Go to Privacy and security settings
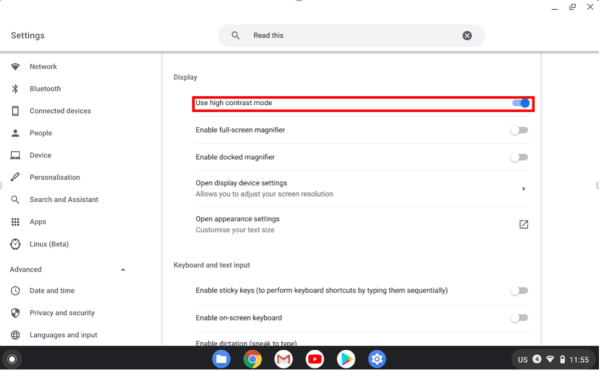The height and width of the screenshot is (371, 600). 62,313
